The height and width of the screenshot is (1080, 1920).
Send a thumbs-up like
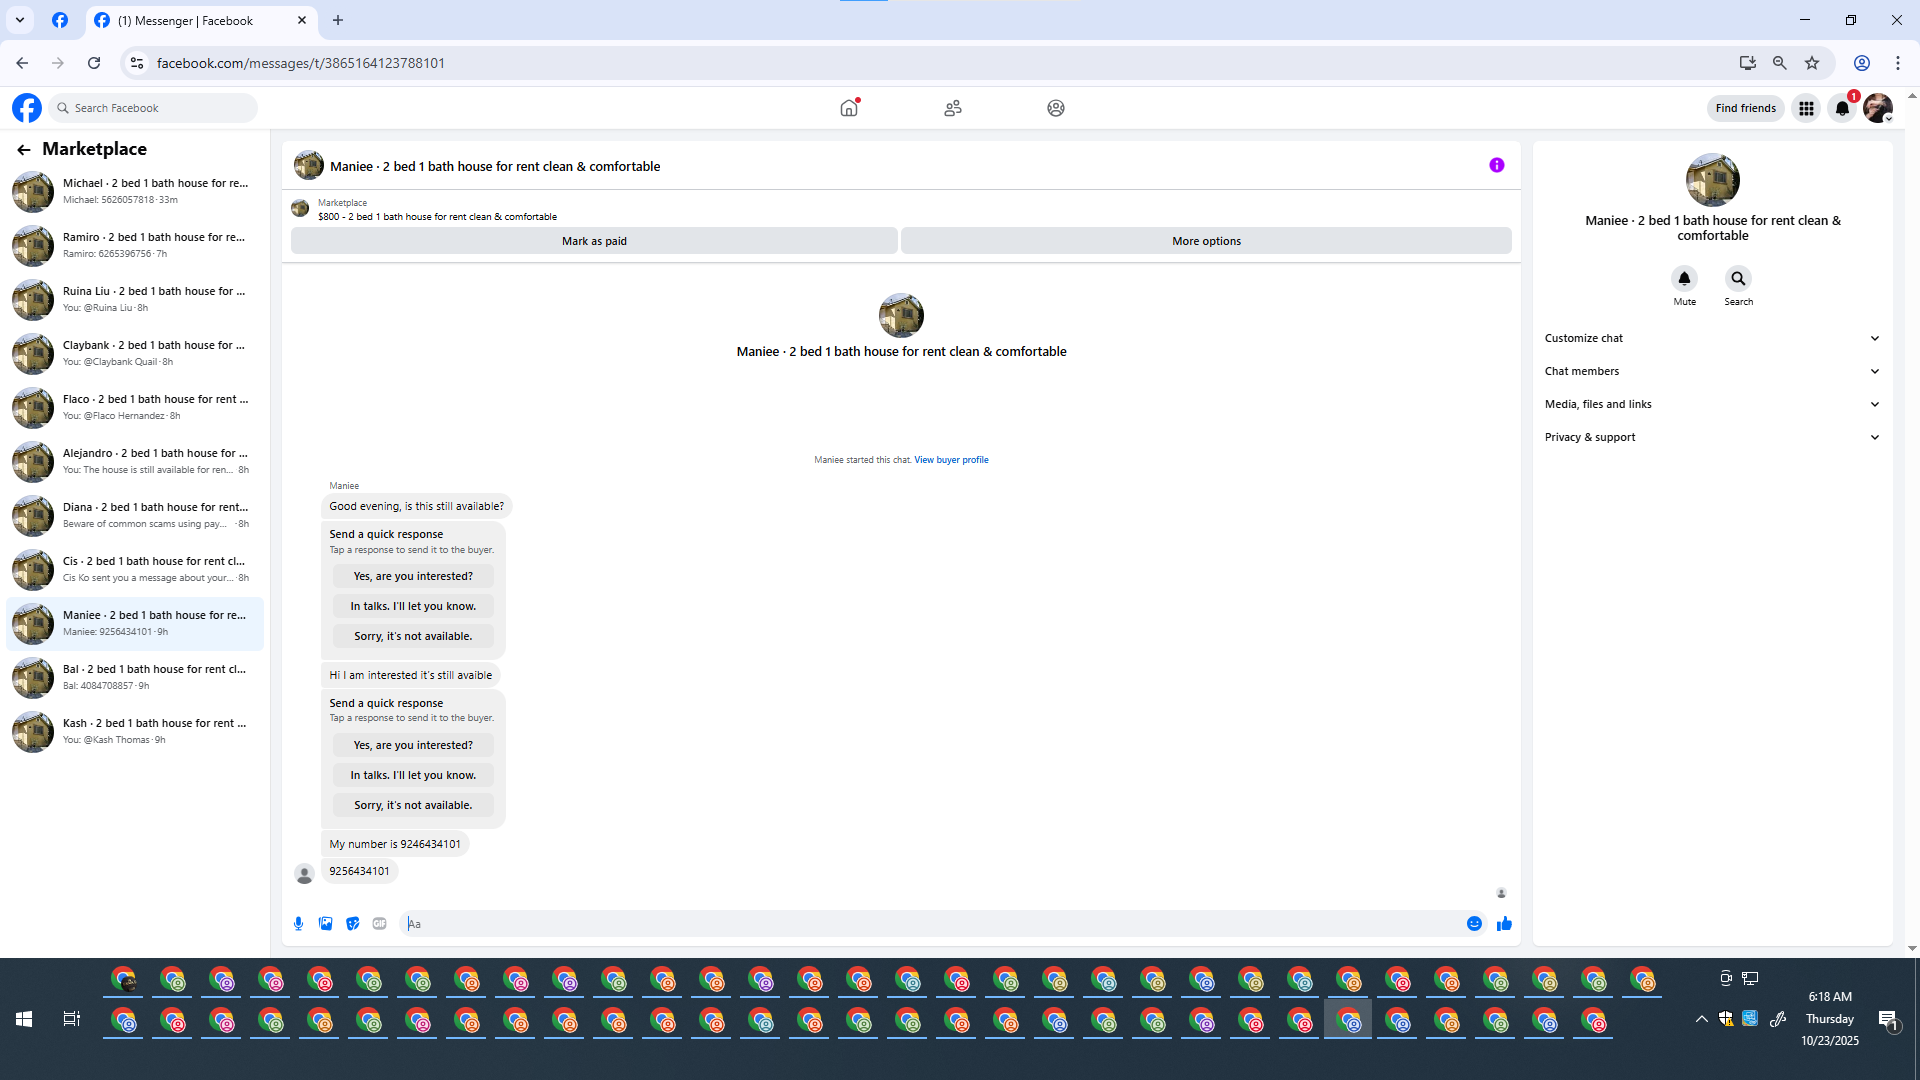pyautogui.click(x=1504, y=924)
